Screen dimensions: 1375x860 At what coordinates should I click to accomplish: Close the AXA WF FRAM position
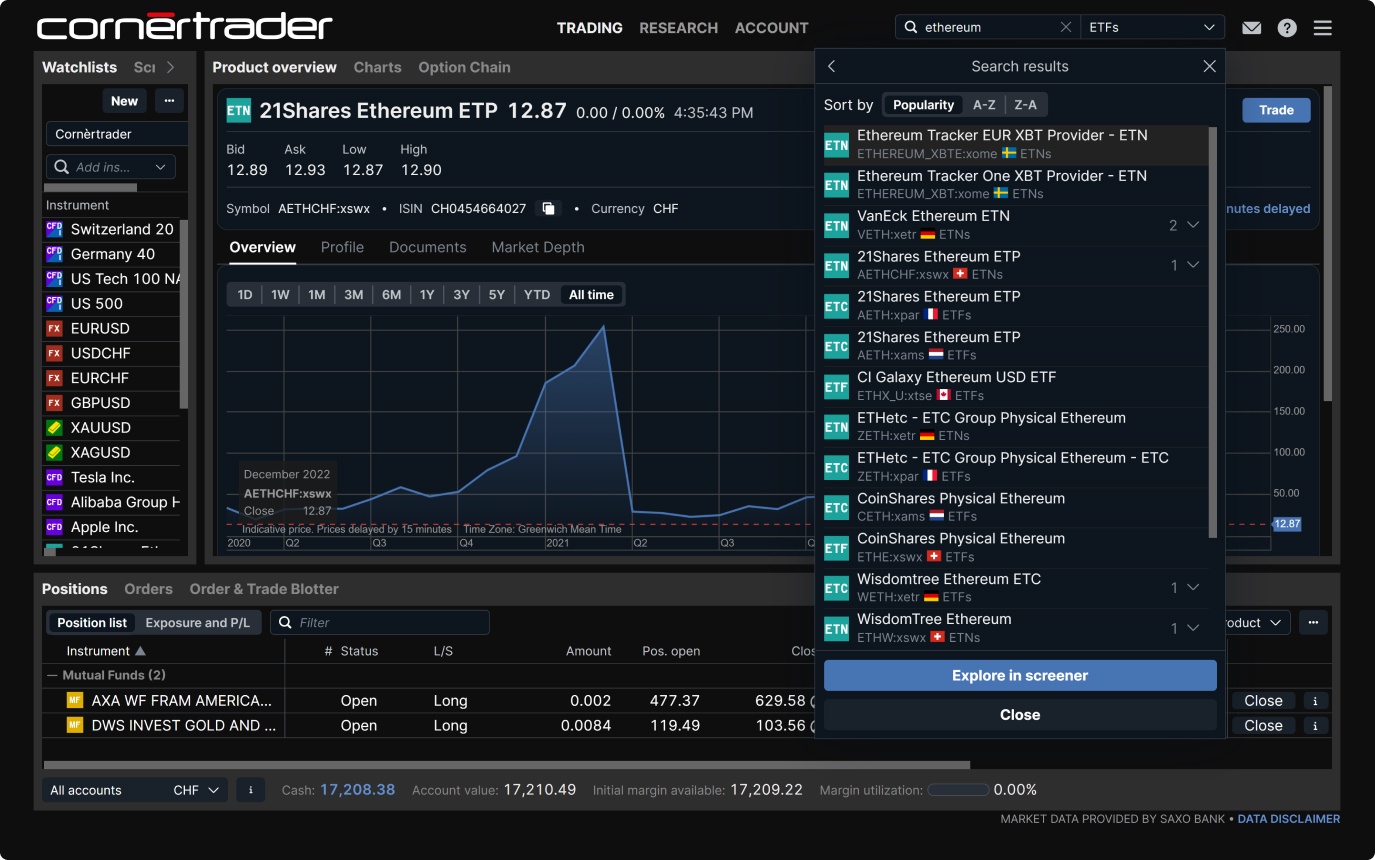coord(1263,701)
